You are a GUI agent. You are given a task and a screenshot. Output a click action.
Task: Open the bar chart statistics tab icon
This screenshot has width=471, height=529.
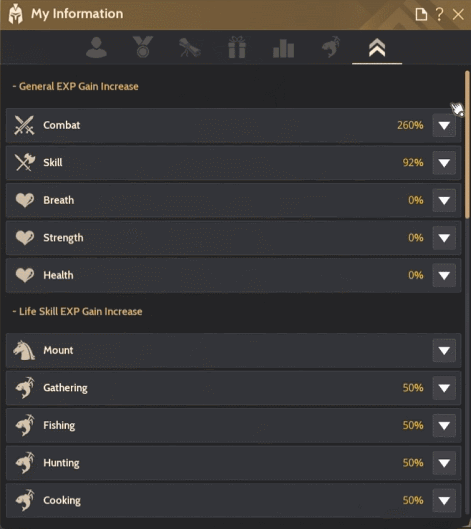[x=283, y=48]
